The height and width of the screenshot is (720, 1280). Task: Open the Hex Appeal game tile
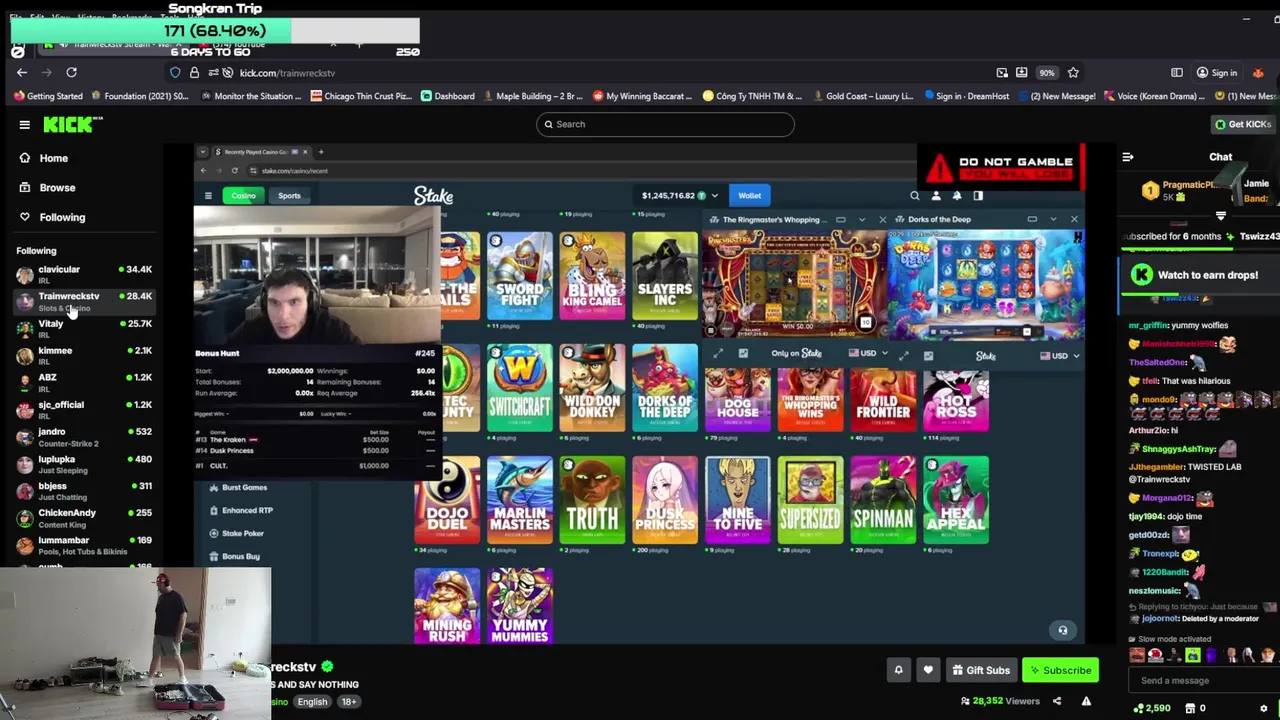[x=956, y=500]
